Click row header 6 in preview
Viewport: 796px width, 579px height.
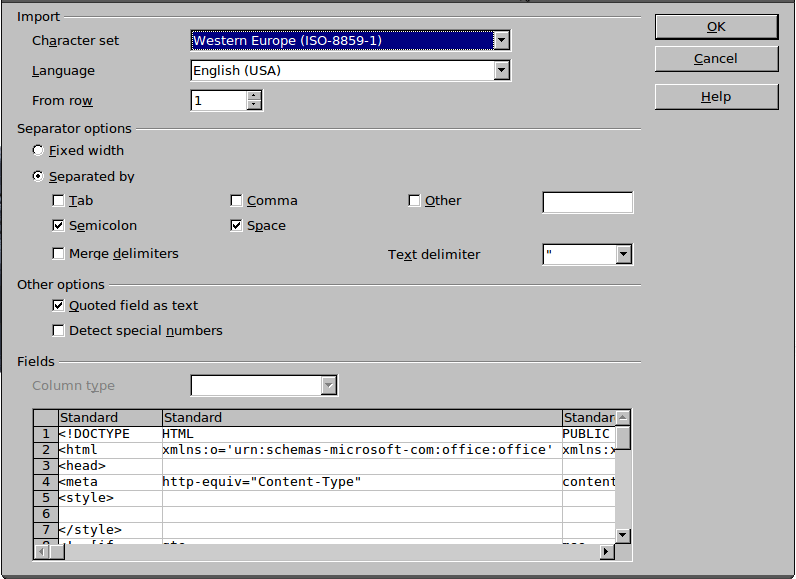[46, 514]
